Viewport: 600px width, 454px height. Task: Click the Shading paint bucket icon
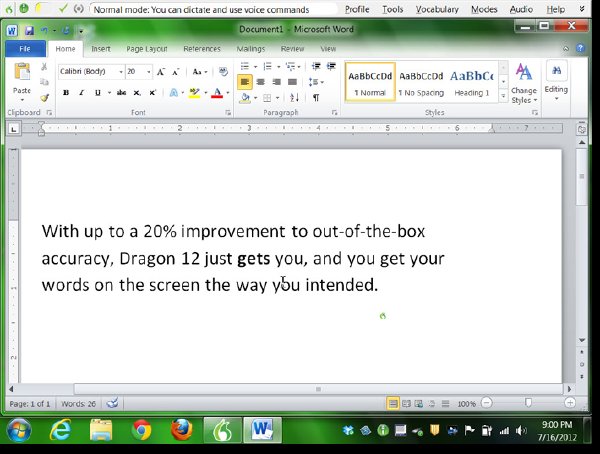(x=245, y=98)
